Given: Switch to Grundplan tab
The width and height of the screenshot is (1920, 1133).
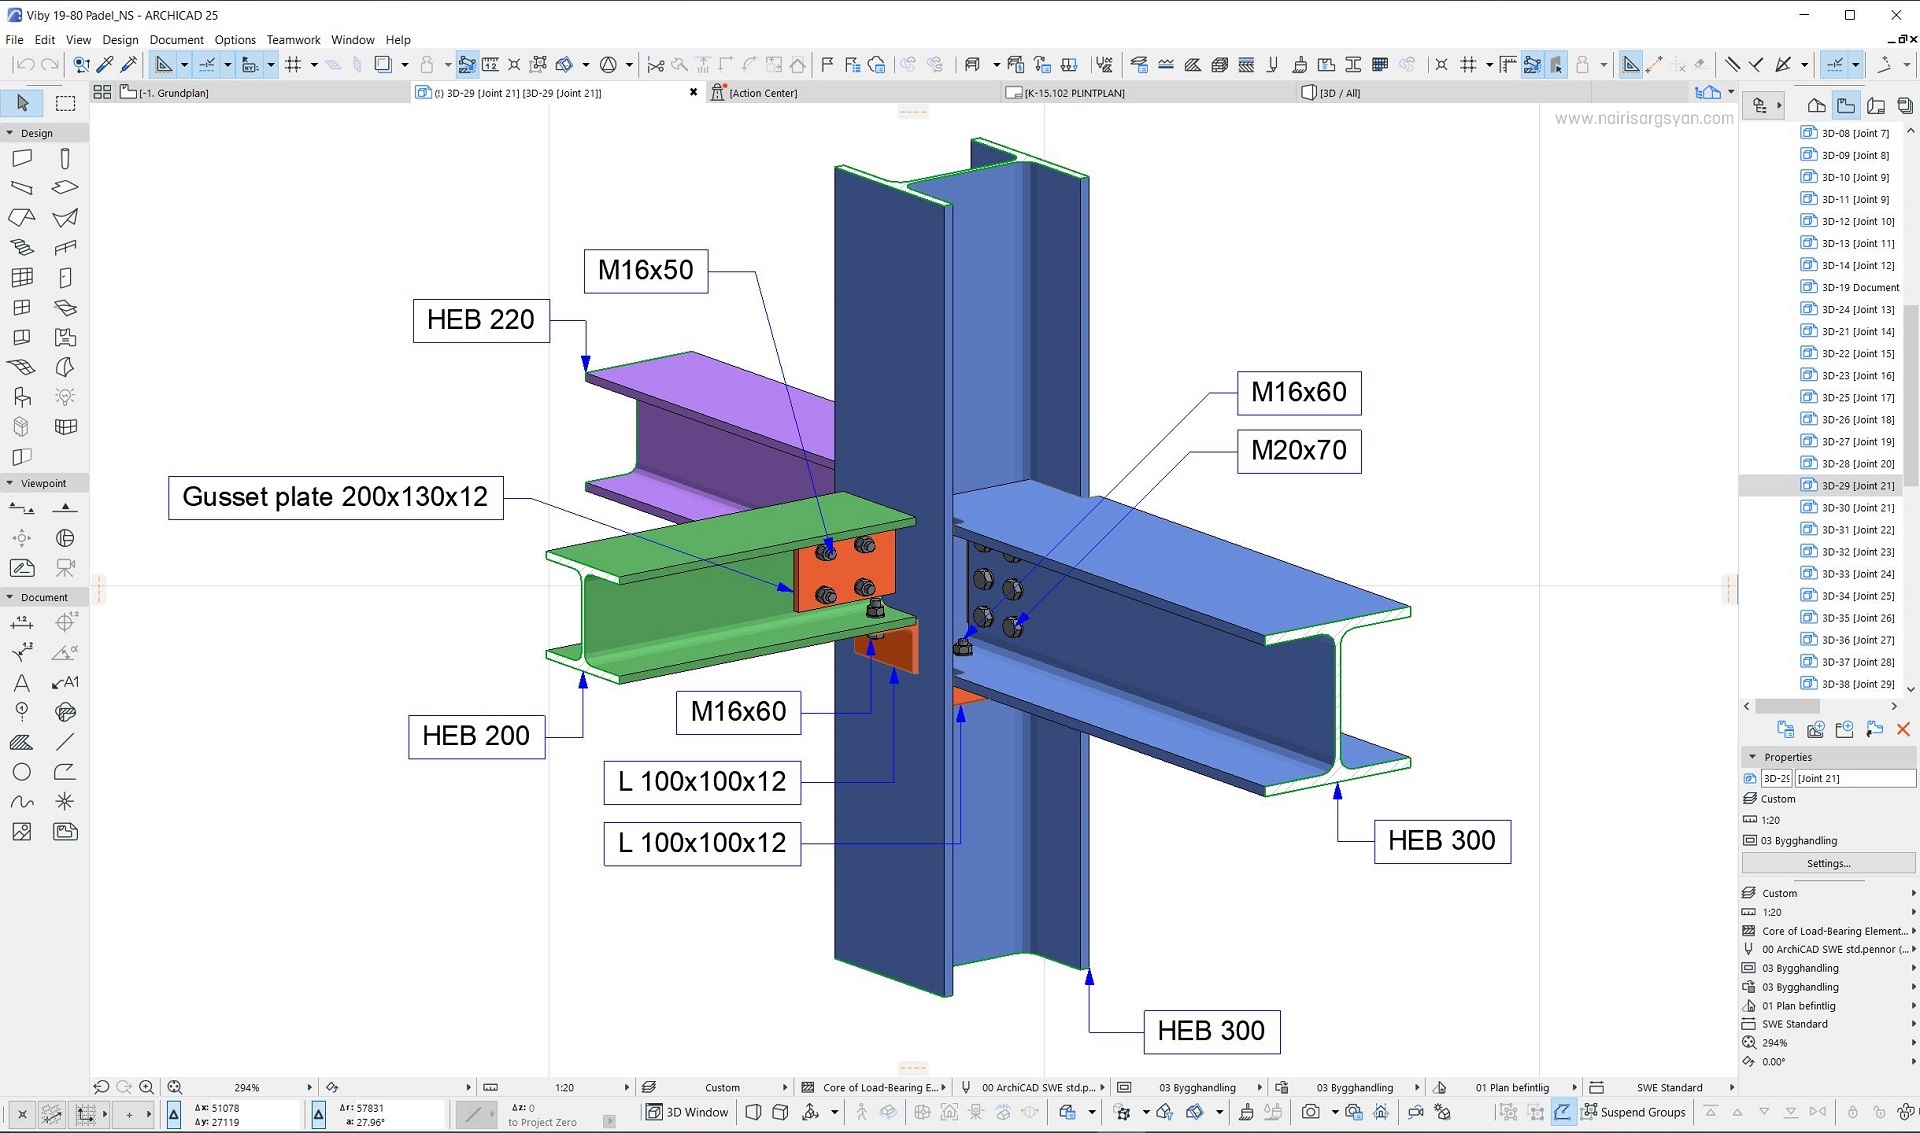Looking at the screenshot, I should point(175,92).
